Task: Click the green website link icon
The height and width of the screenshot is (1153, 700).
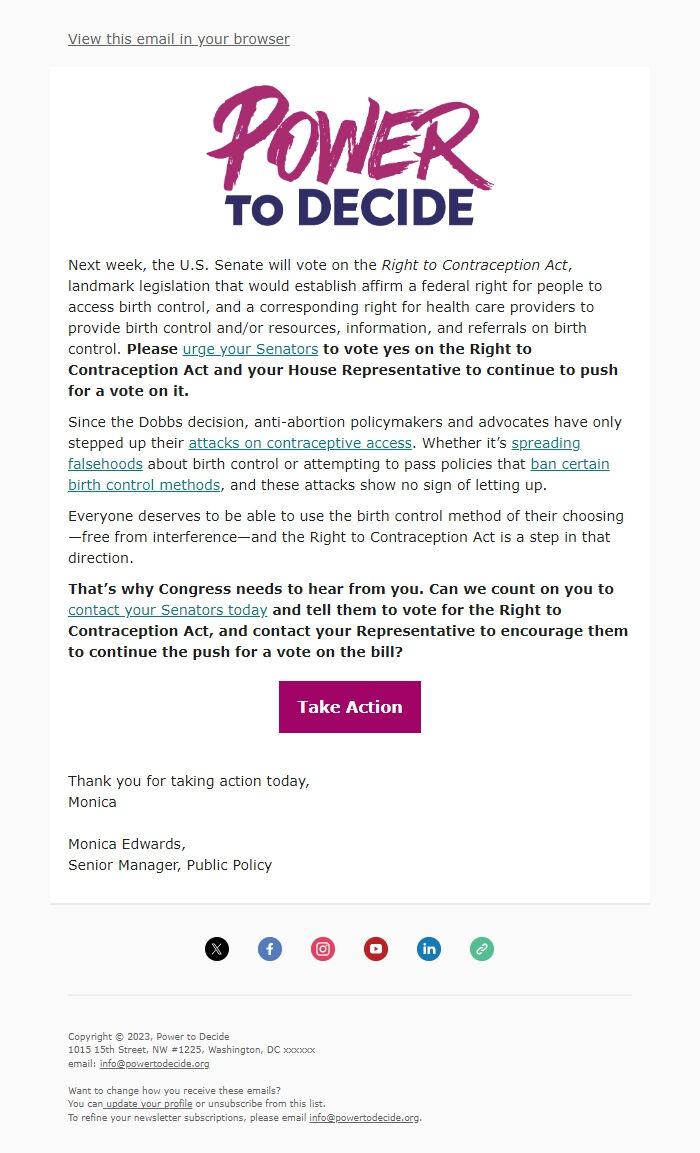Action: point(482,949)
